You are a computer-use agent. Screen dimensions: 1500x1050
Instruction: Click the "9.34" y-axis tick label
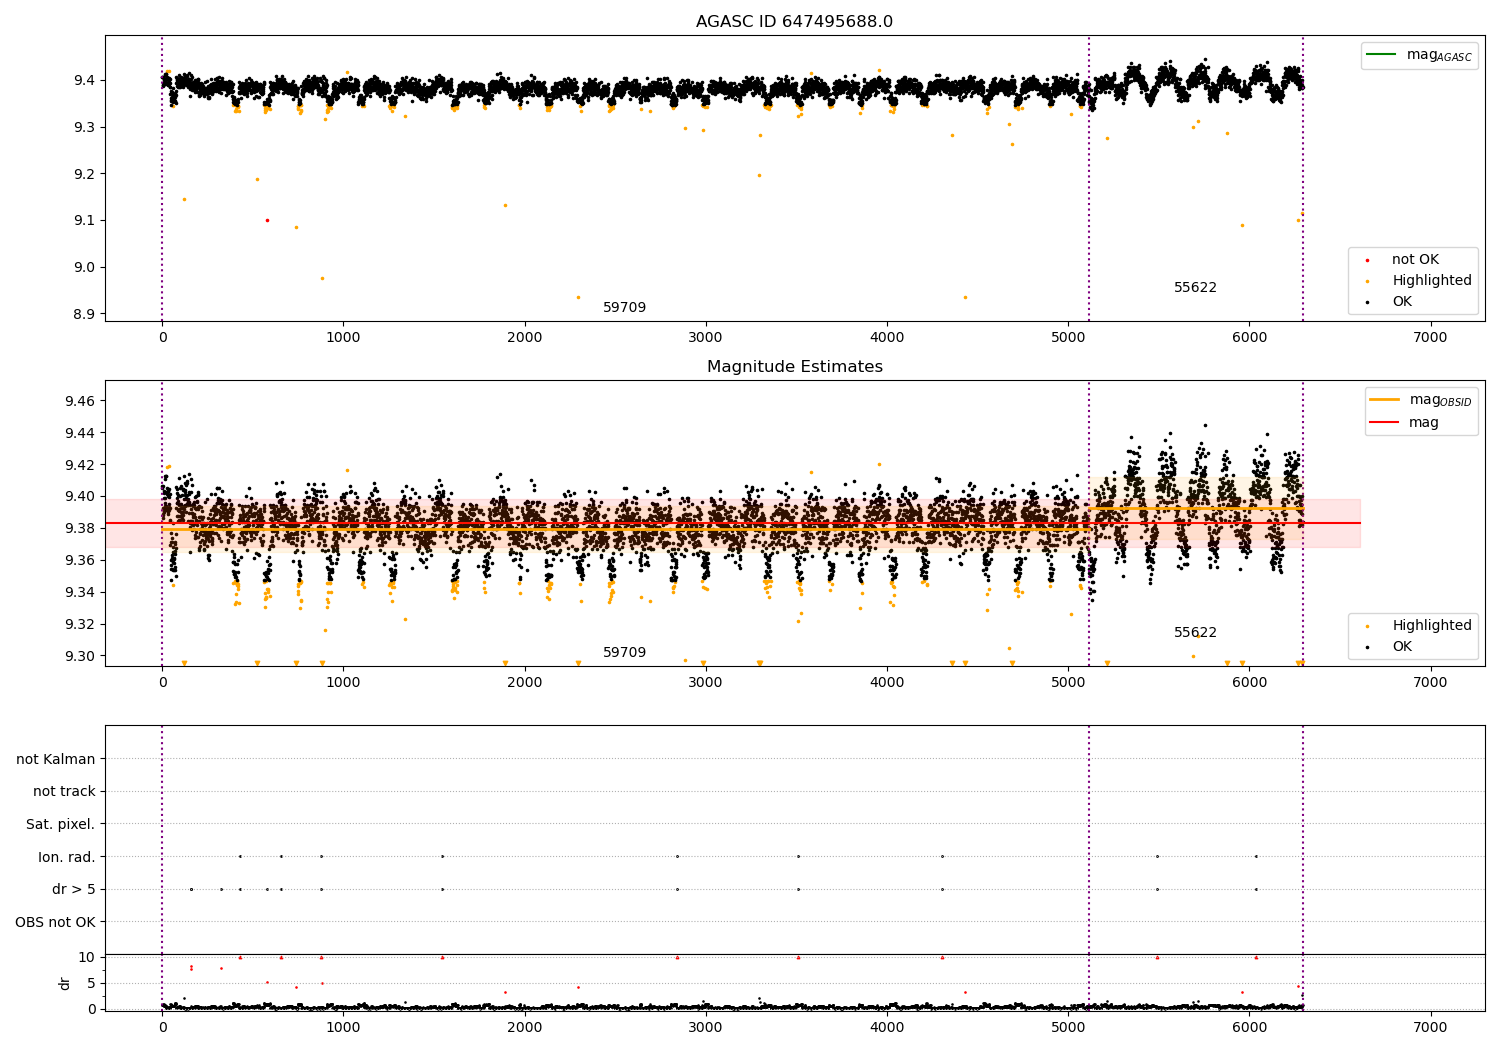point(78,592)
